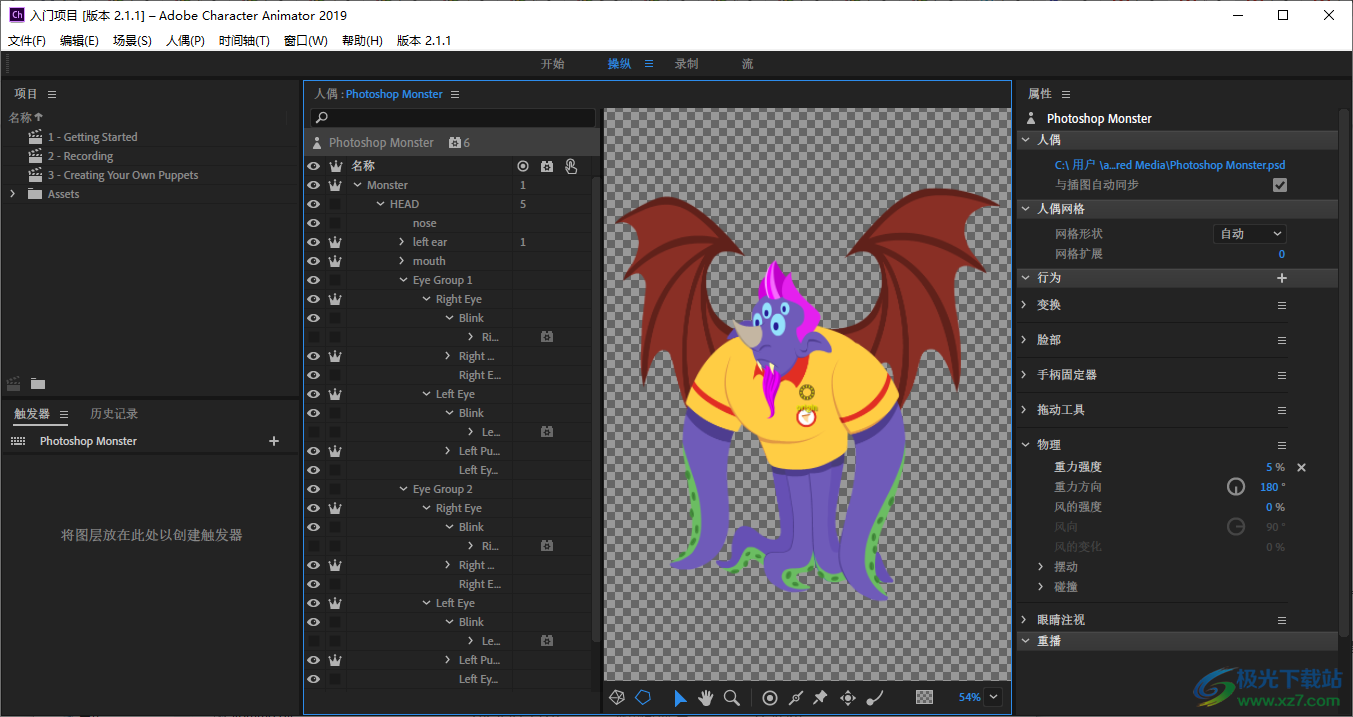The image size is (1353, 717).
Task: Hide the HEAD layer
Action: [314, 204]
